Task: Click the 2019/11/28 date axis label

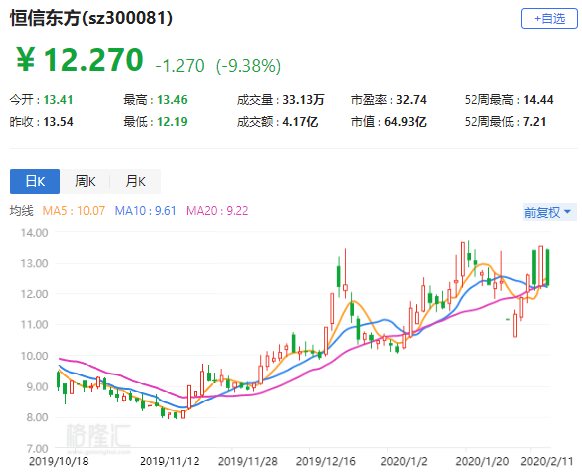Action: pyautogui.click(x=248, y=461)
